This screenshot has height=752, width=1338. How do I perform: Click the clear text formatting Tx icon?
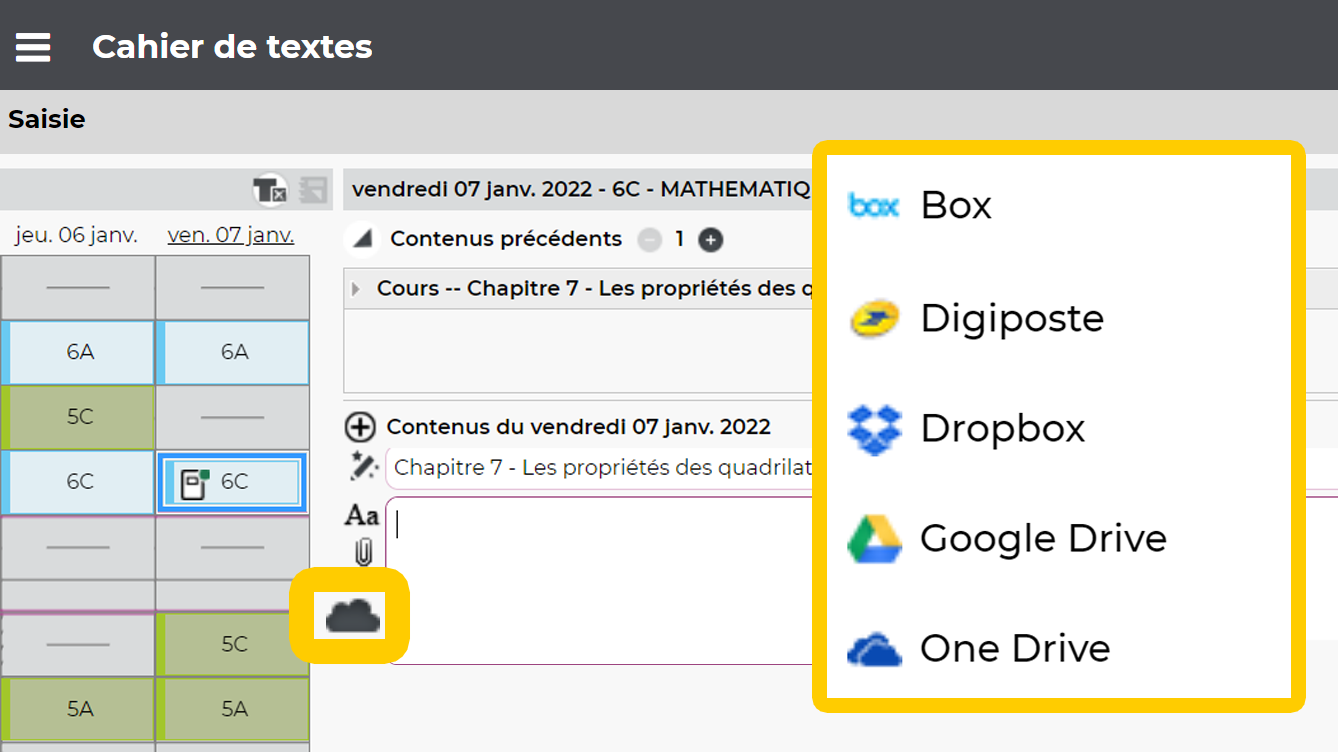click(269, 189)
